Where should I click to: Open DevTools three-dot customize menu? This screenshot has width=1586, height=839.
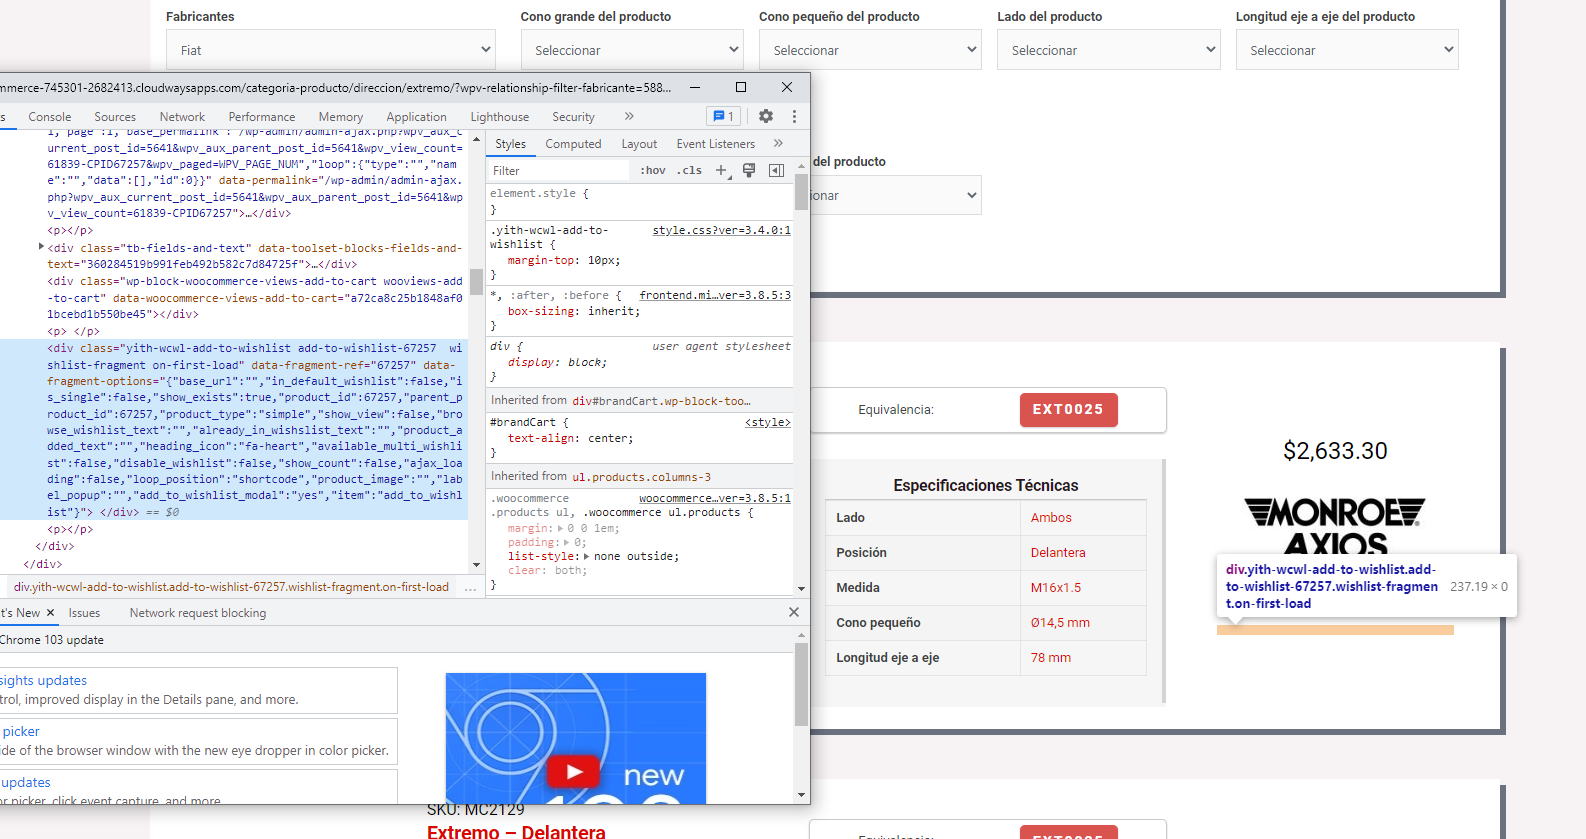click(794, 116)
